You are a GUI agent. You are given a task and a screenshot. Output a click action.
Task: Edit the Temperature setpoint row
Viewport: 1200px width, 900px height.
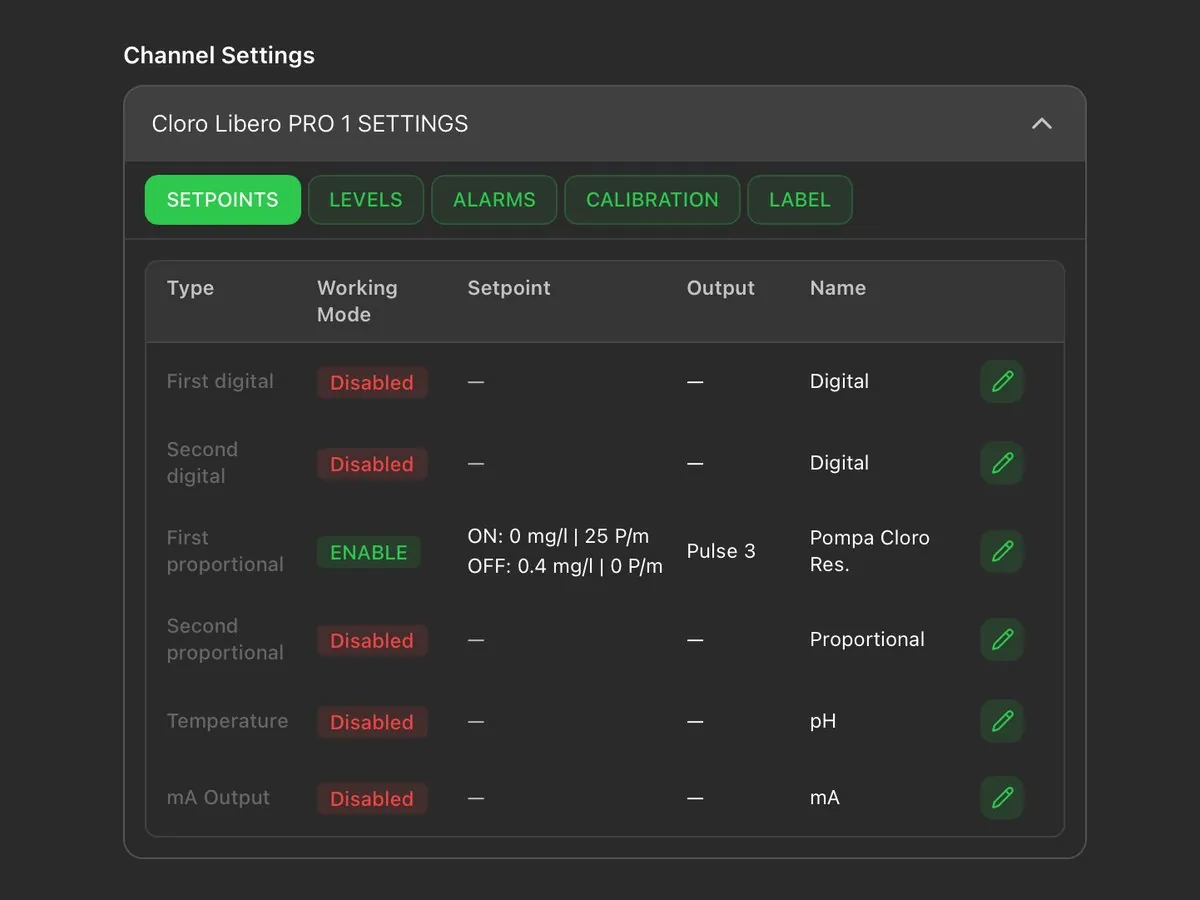pos(1002,721)
